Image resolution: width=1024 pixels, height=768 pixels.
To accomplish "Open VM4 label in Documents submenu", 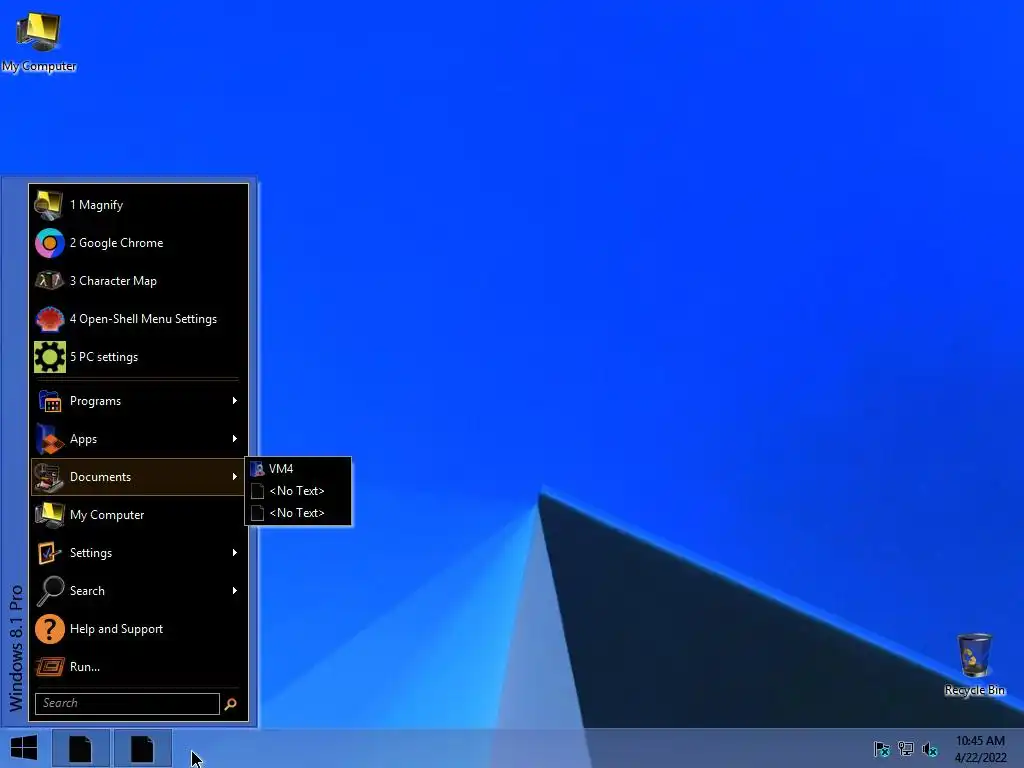I will point(281,469).
